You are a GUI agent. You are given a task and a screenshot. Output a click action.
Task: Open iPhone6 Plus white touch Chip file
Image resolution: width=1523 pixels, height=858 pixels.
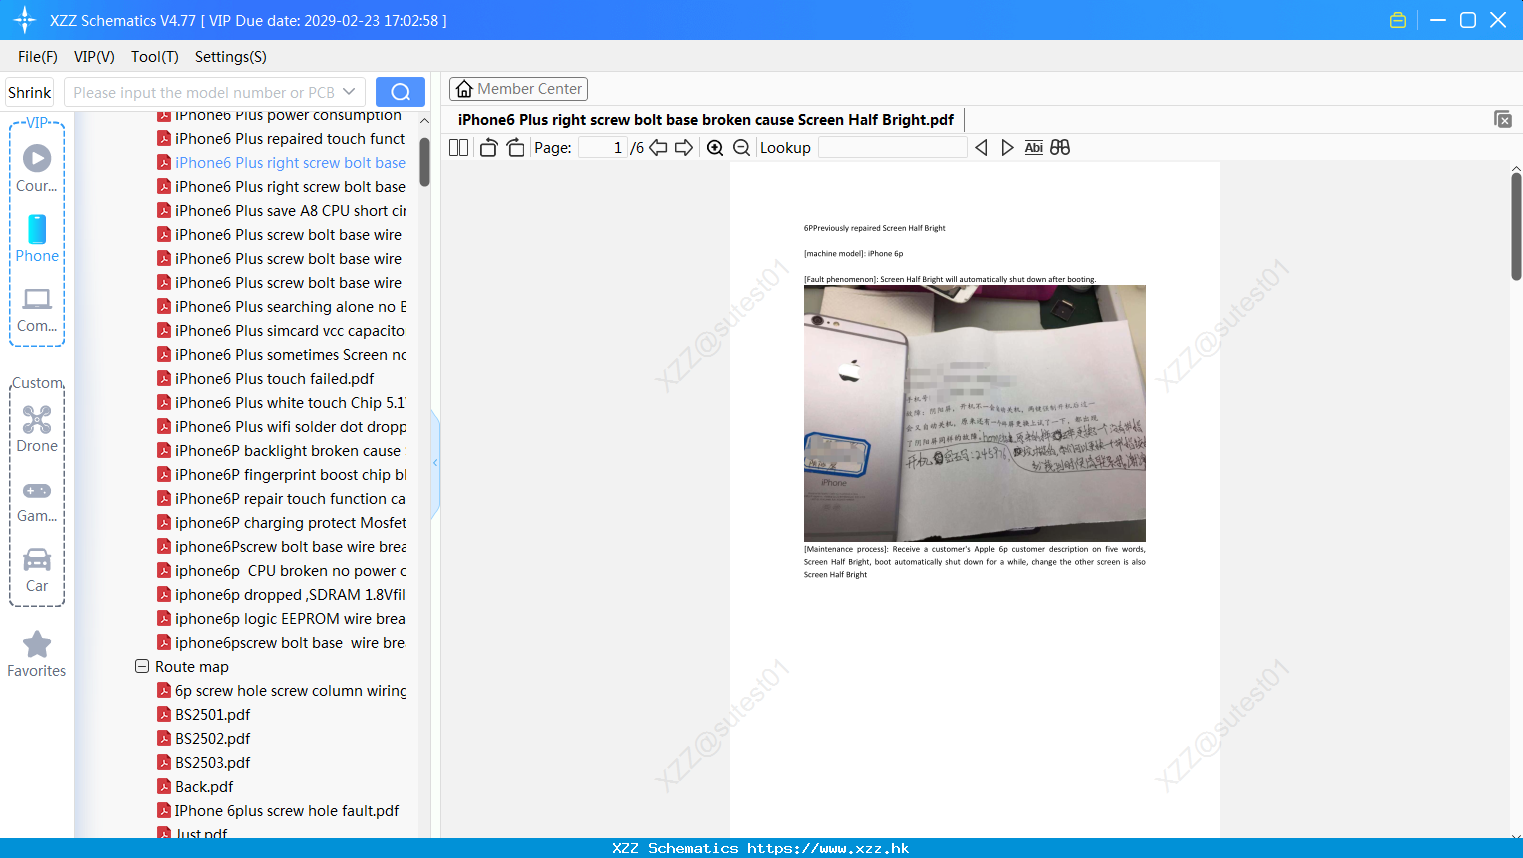point(282,403)
